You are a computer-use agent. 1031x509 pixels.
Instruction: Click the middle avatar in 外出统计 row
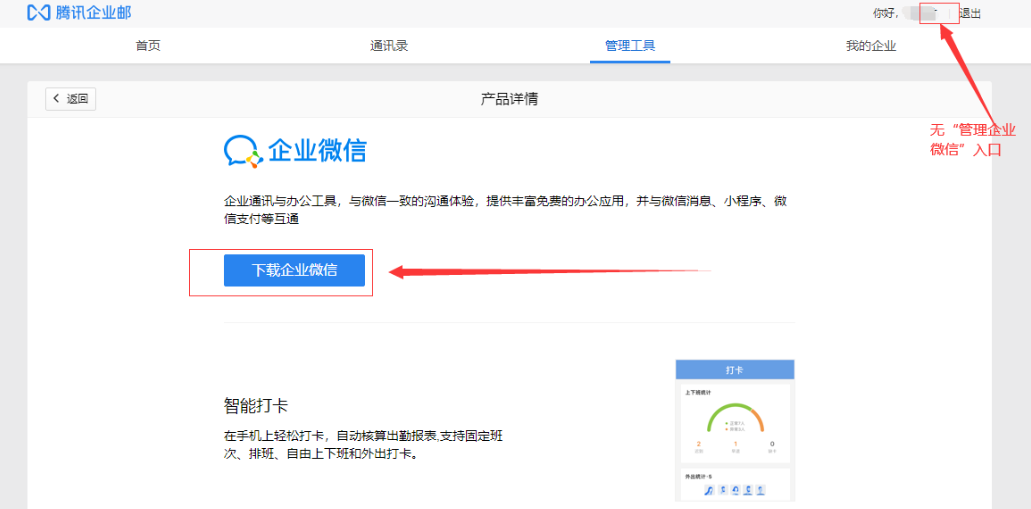(x=735, y=490)
